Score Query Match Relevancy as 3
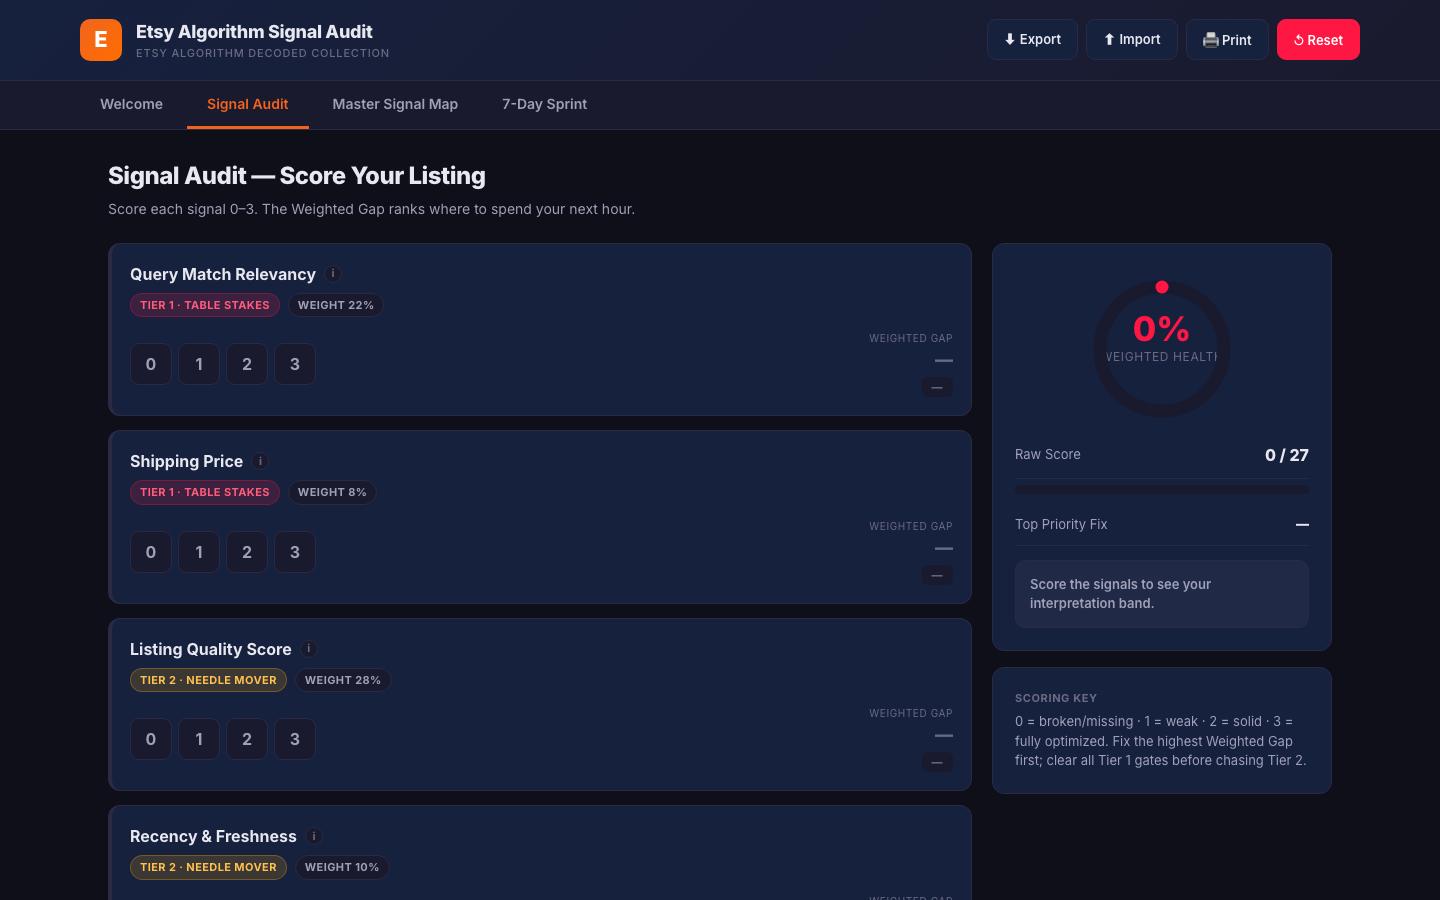The width and height of the screenshot is (1440, 900). 295,364
